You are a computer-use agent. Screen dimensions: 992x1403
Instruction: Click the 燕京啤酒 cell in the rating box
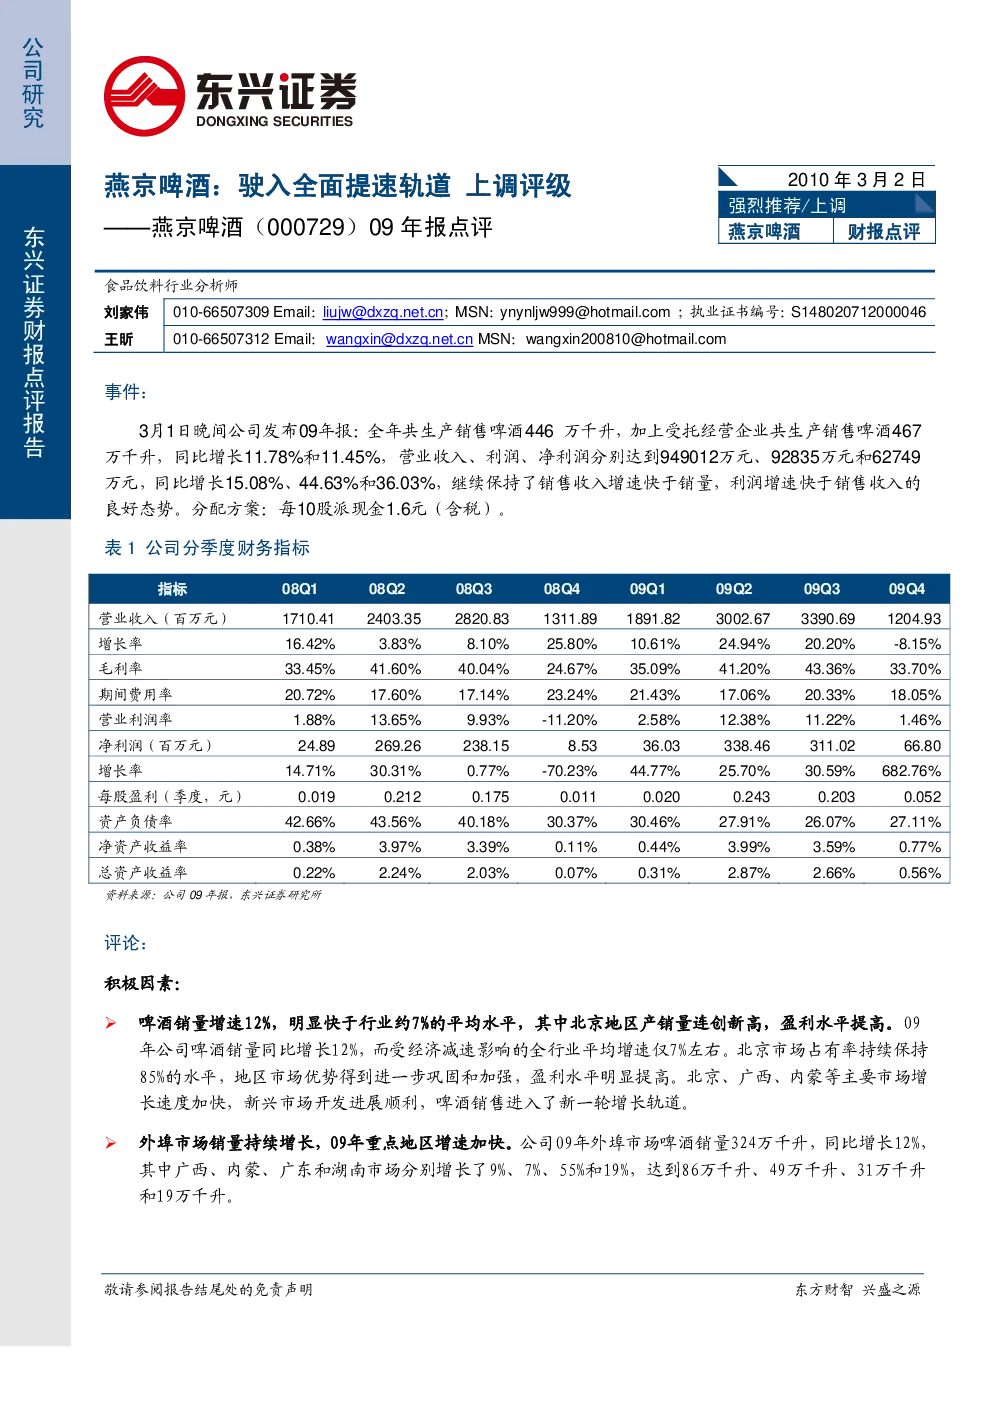point(764,231)
